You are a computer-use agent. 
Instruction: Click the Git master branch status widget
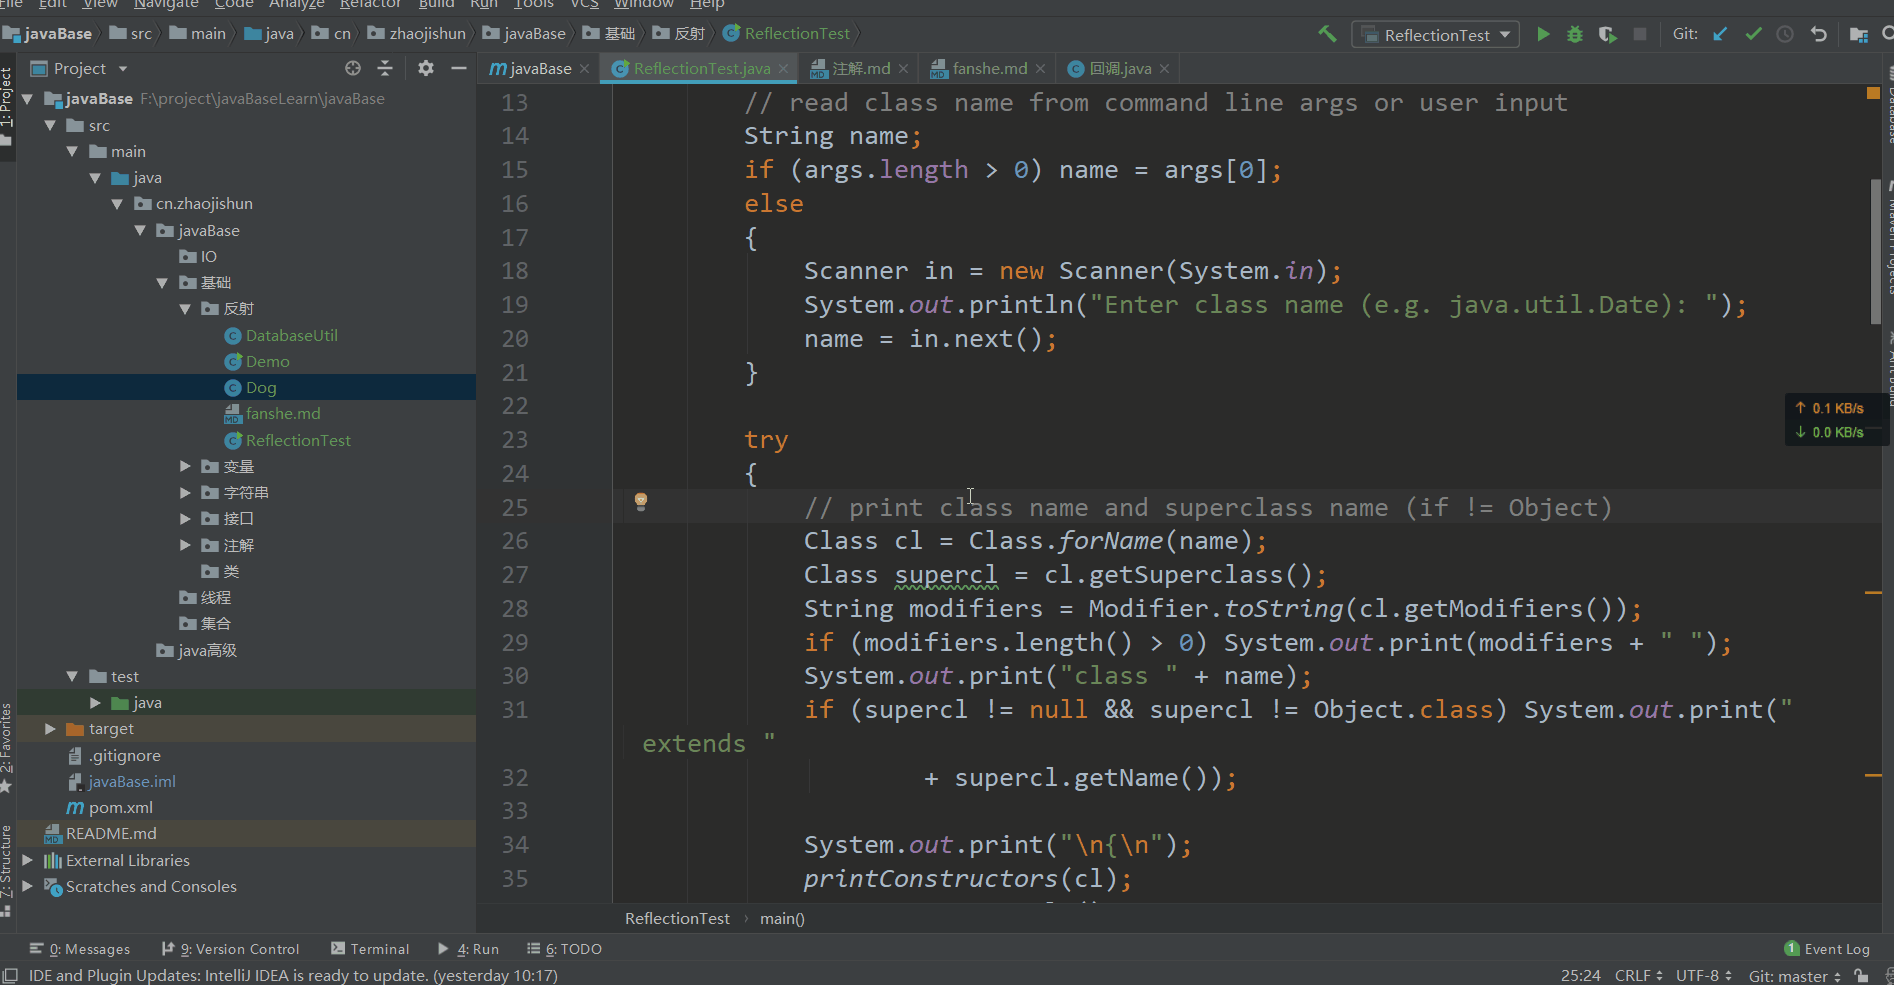tap(1794, 976)
